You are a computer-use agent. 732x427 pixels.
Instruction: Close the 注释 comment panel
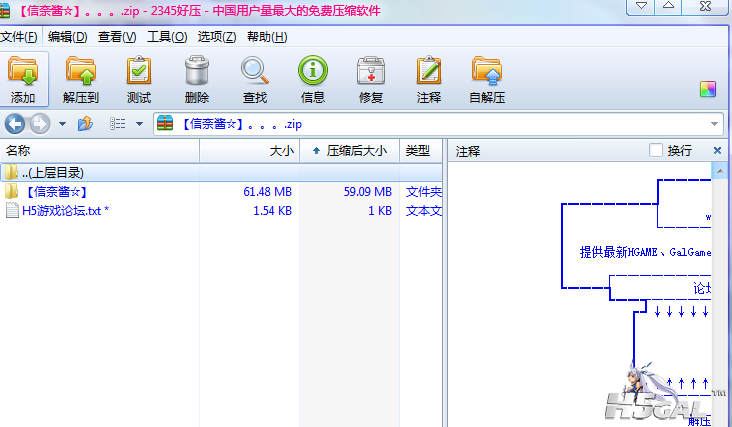718,150
